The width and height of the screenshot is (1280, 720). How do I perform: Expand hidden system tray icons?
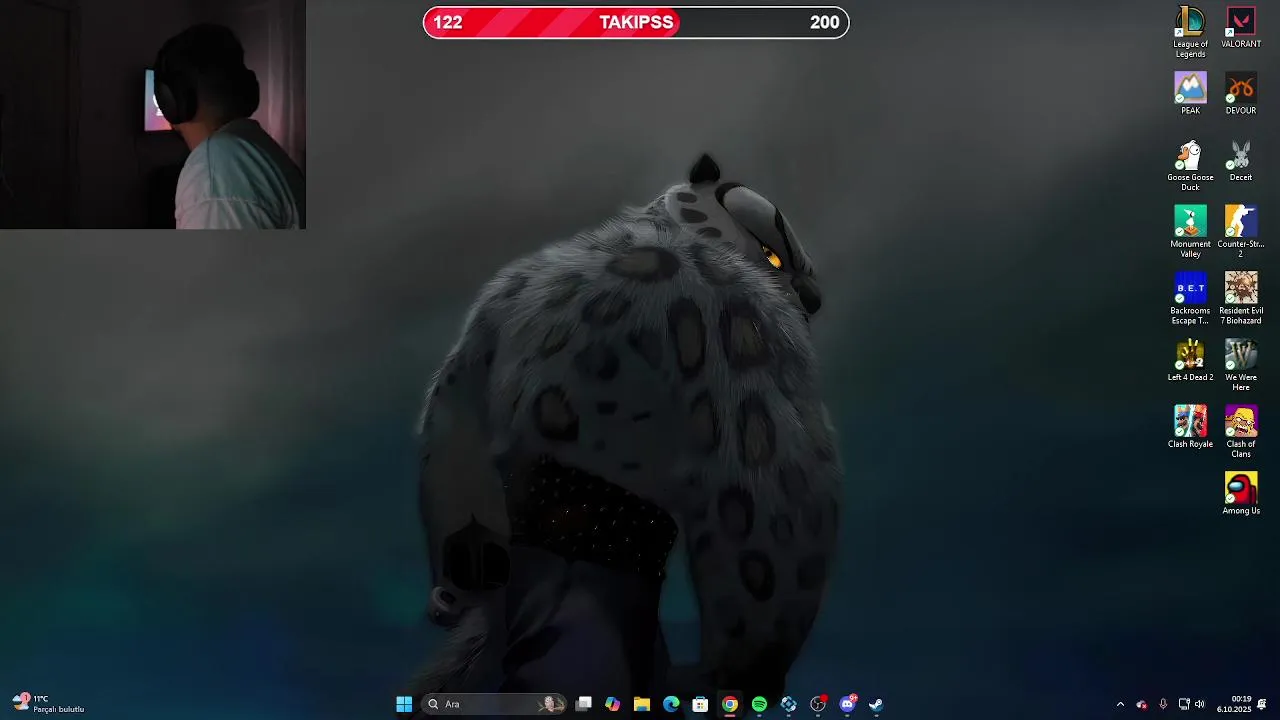[1120, 704]
